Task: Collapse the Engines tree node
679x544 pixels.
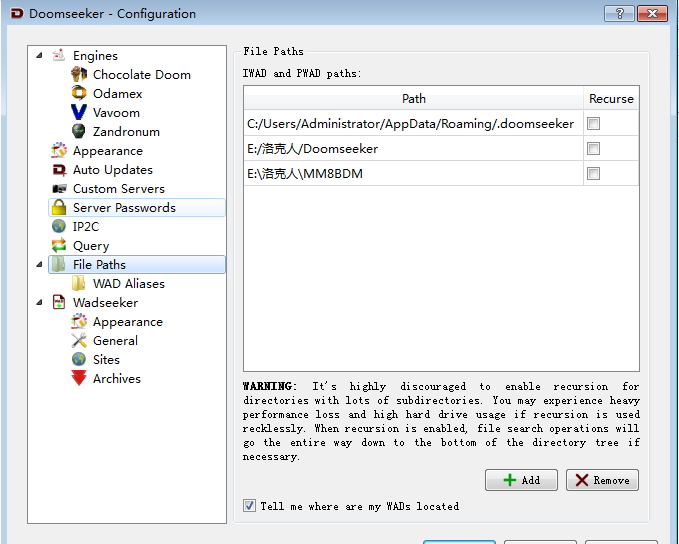Action: click(x=39, y=55)
